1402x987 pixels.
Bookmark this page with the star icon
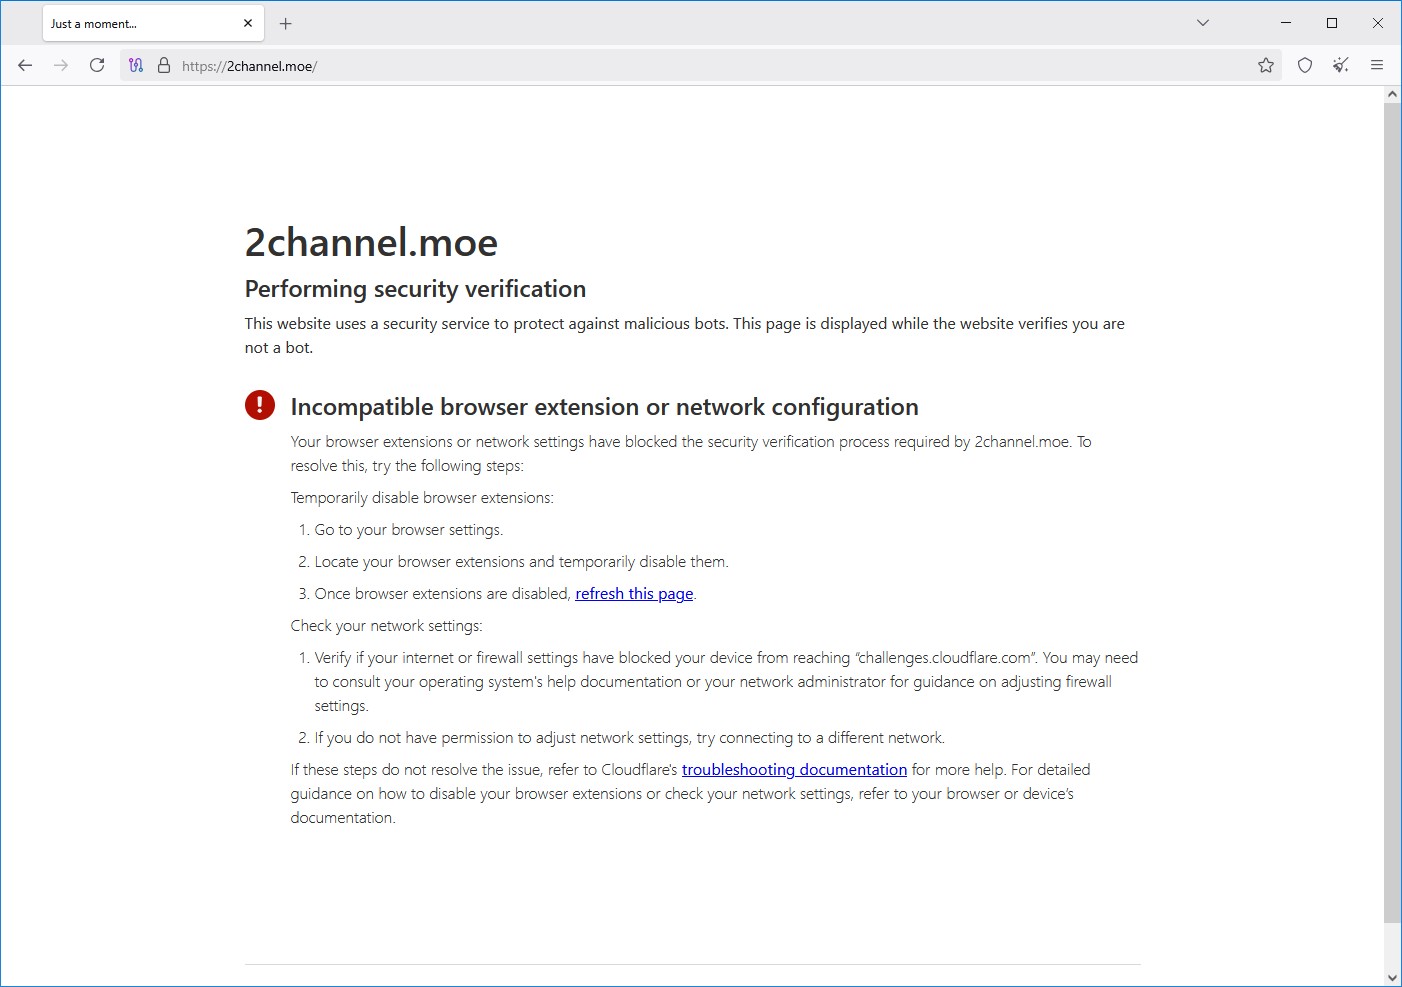click(1266, 65)
